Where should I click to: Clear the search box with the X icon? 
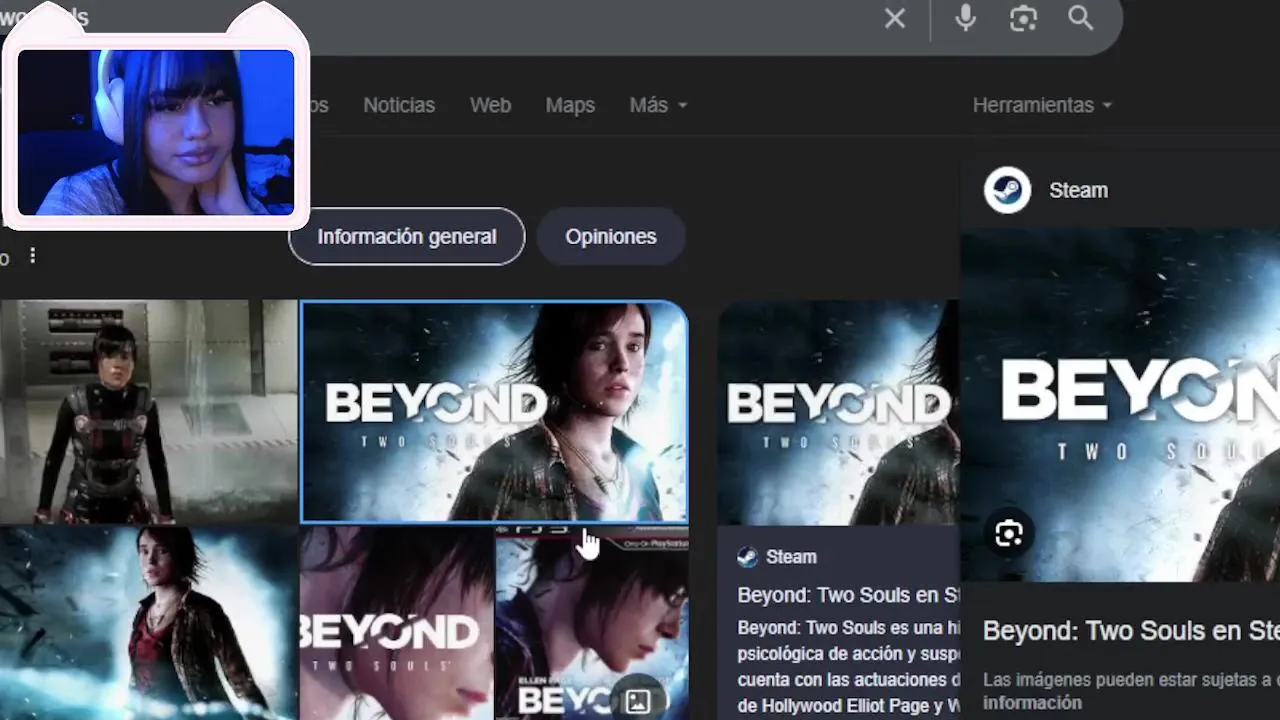[x=894, y=18]
